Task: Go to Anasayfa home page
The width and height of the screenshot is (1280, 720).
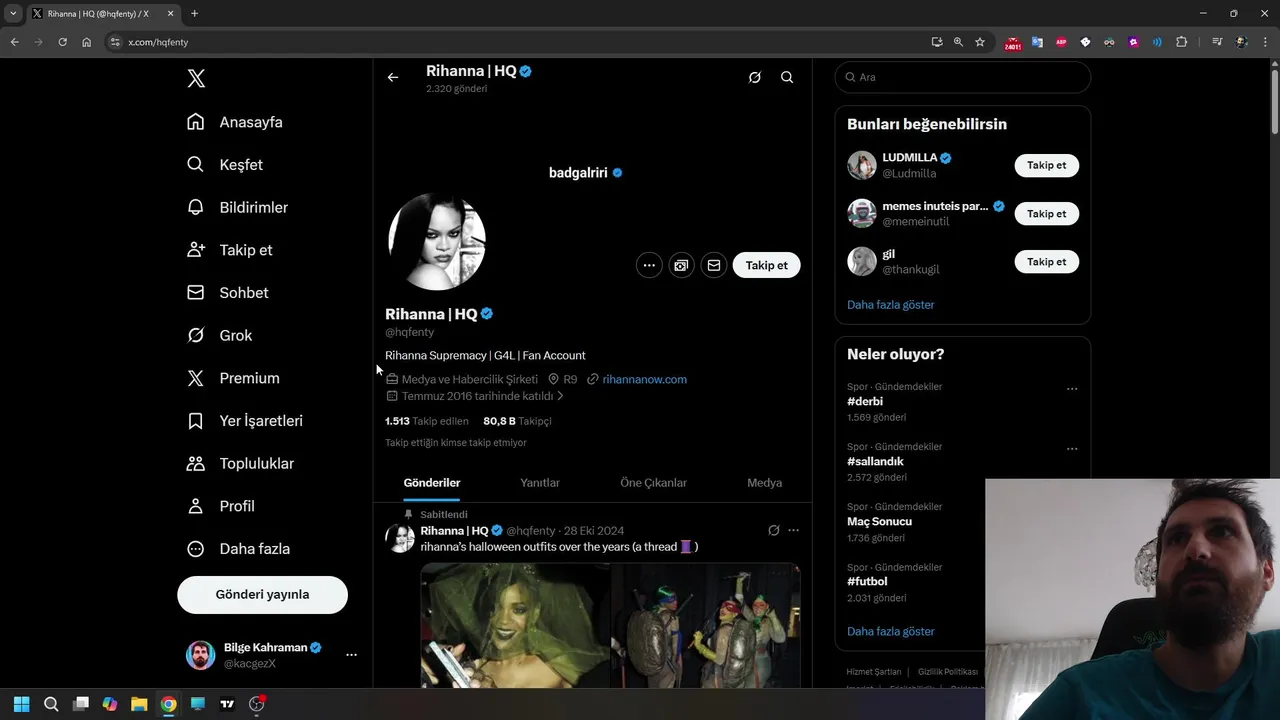Action: [235, 122]
